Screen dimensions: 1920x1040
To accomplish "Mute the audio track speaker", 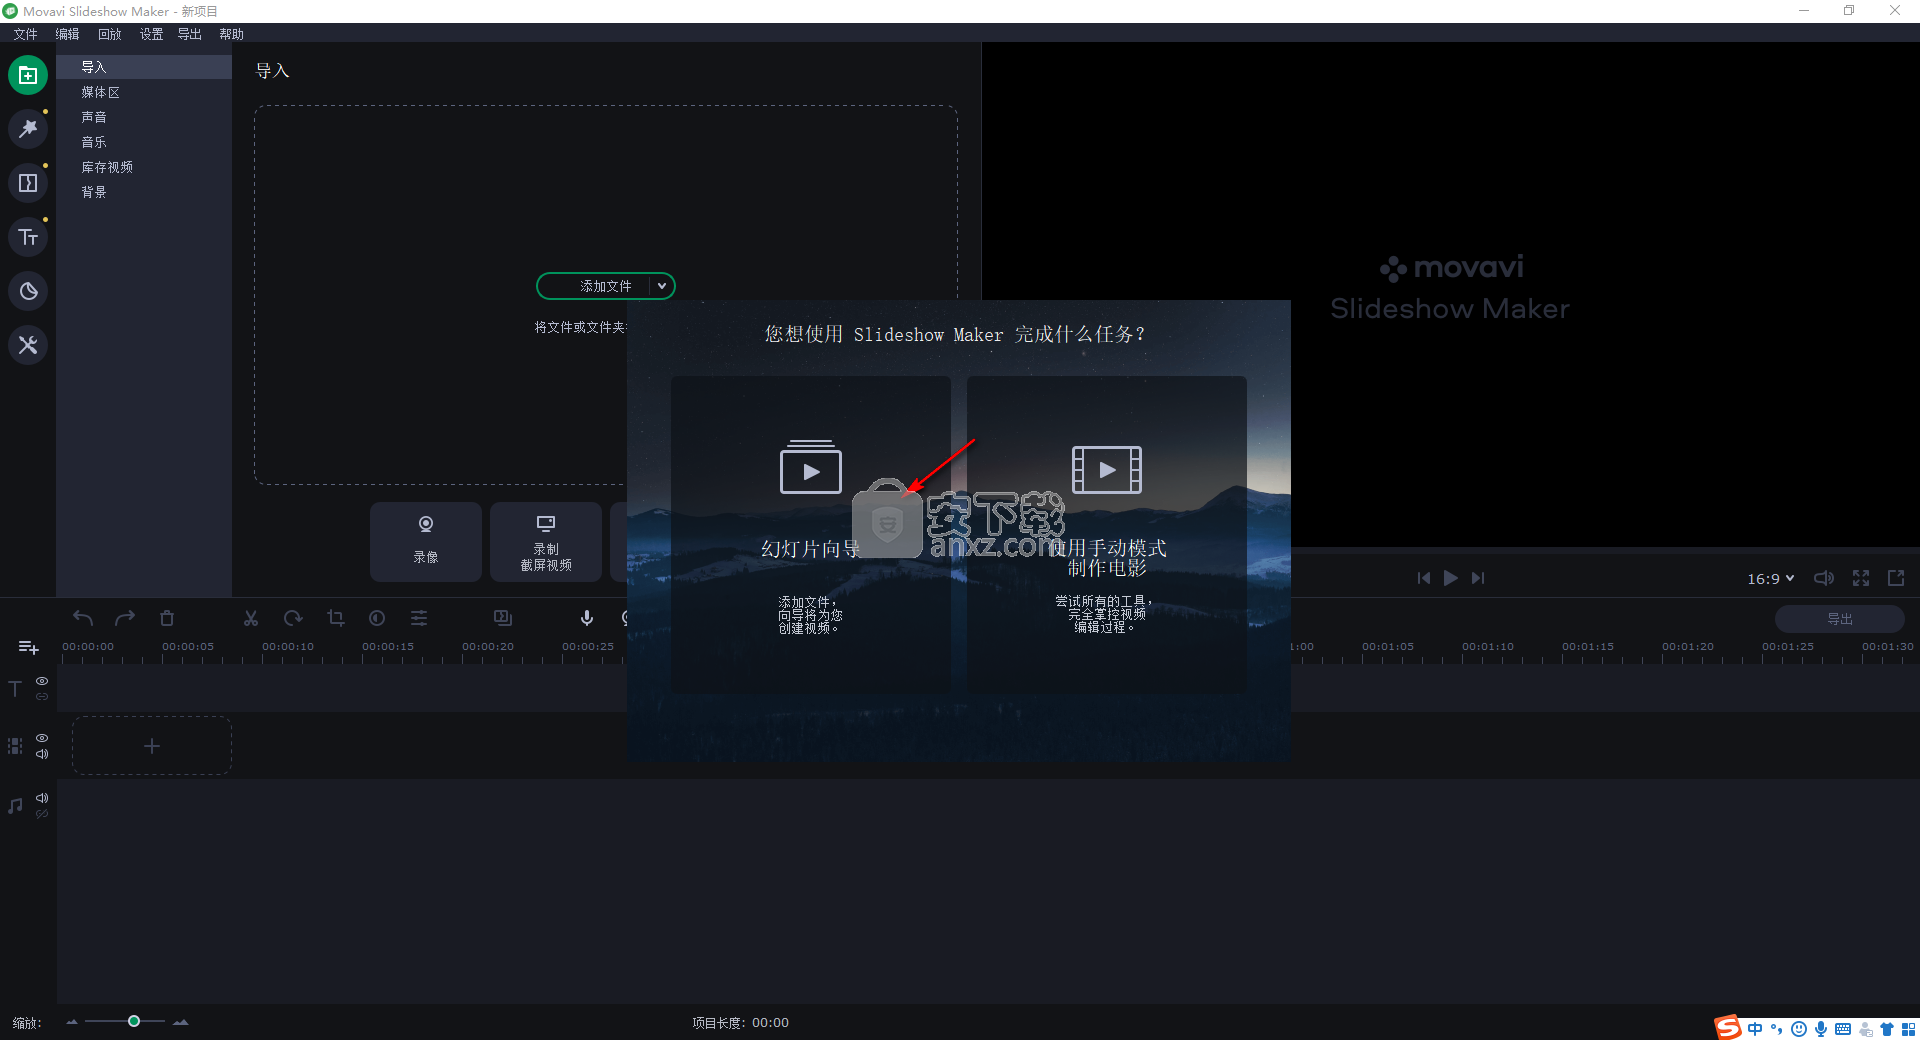I will pos(42,798).
